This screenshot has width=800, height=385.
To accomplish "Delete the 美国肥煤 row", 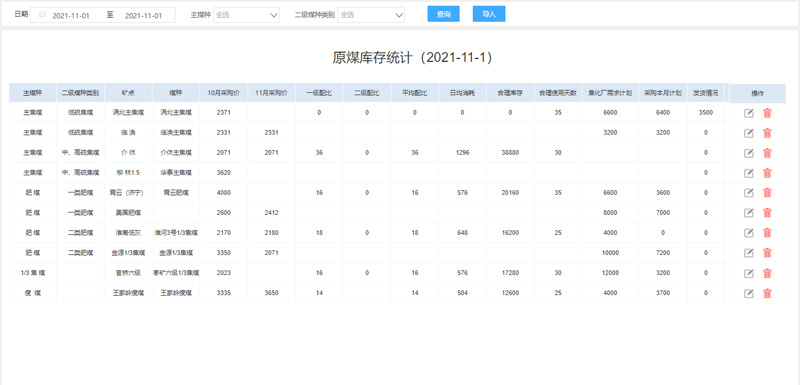I will [x=767, y=213].
